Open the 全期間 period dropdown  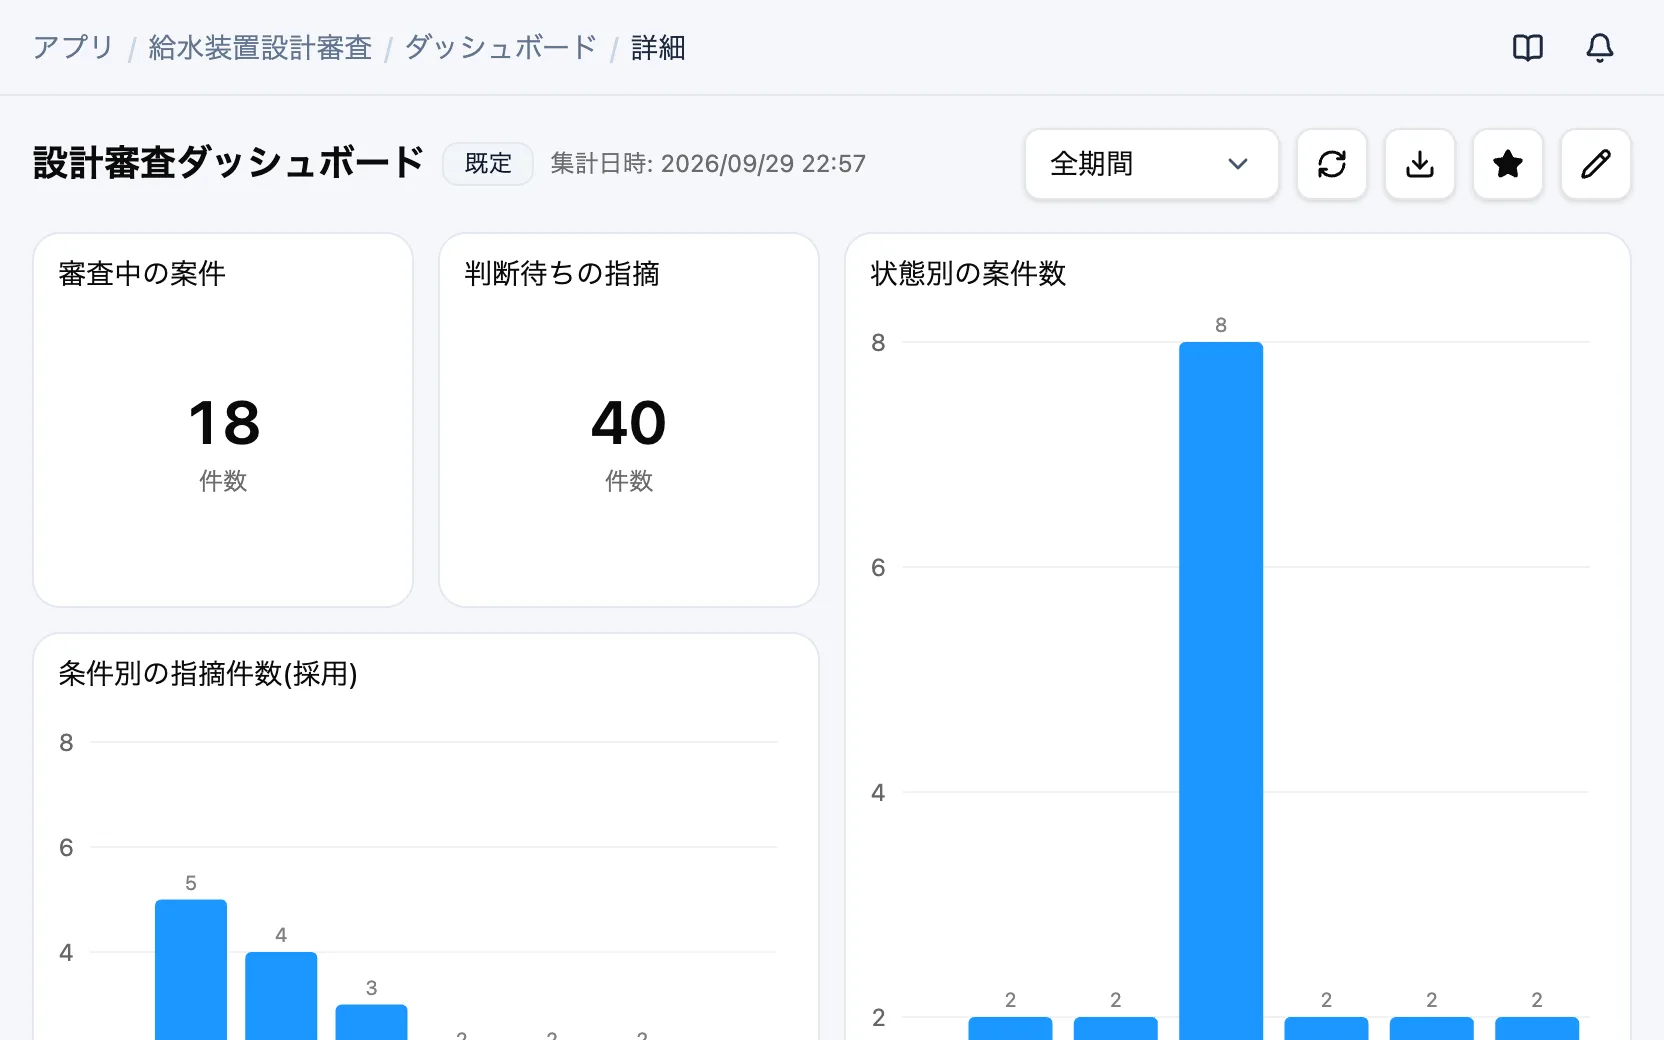(1151, 164)
